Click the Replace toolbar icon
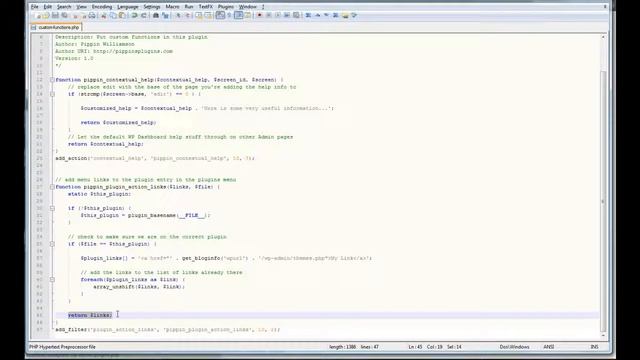Image resolution: width=640 pixels, height=360 pixels. tap(165, 16)
